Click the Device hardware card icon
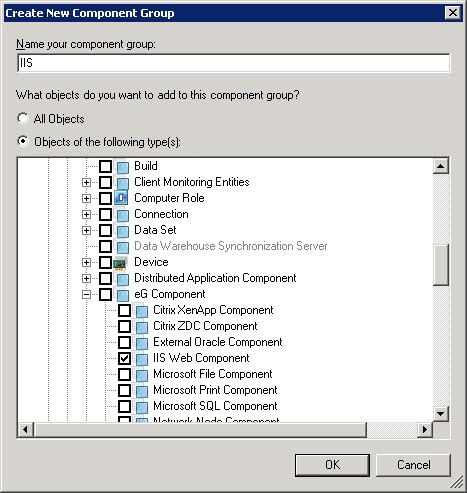 (120, 262)
